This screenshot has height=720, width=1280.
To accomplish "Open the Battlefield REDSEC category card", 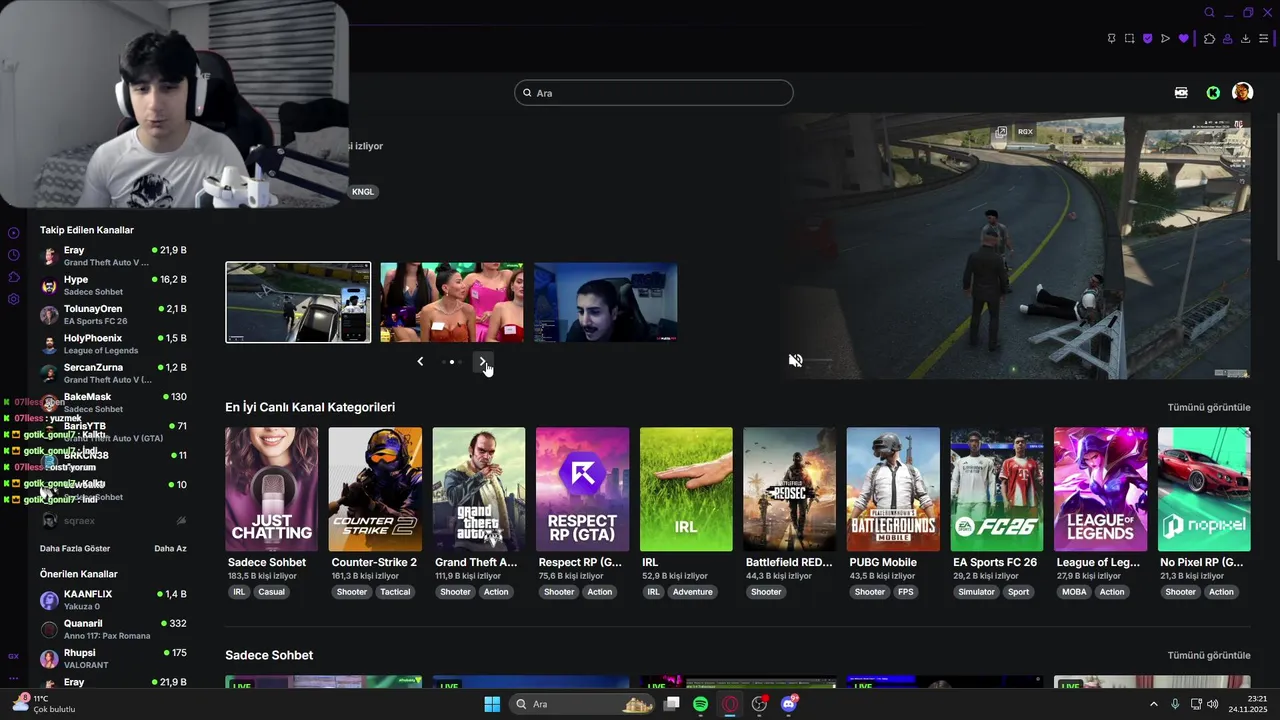I will tap(790, 489).
